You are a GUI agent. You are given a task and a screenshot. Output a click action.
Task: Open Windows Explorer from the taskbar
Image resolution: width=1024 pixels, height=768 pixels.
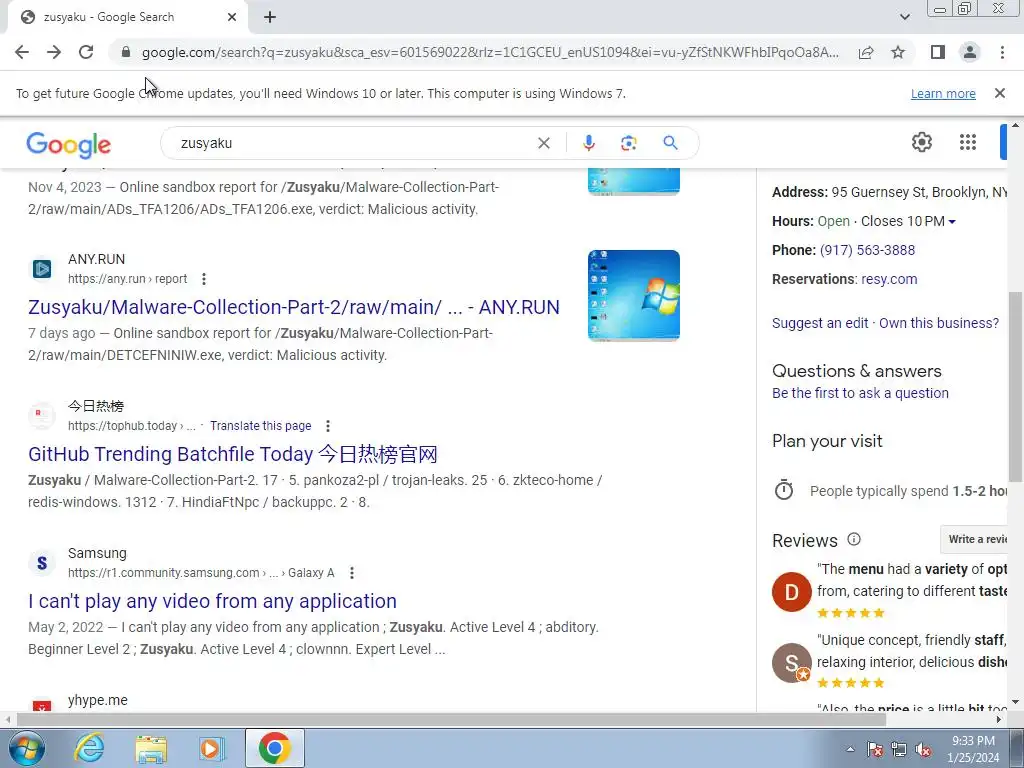pos(151,748)
